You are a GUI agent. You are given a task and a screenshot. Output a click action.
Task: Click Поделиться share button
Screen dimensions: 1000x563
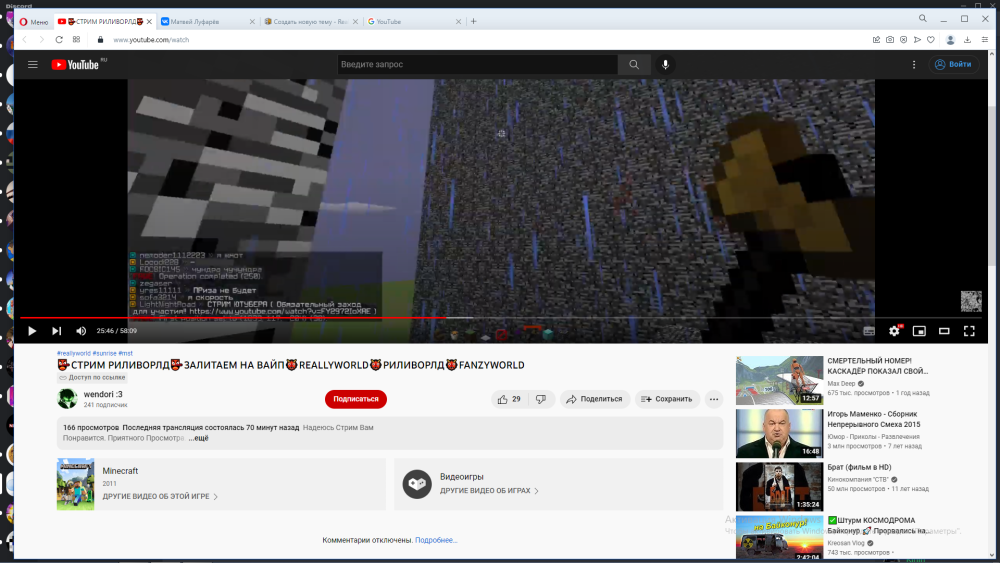tap(594, 399)
